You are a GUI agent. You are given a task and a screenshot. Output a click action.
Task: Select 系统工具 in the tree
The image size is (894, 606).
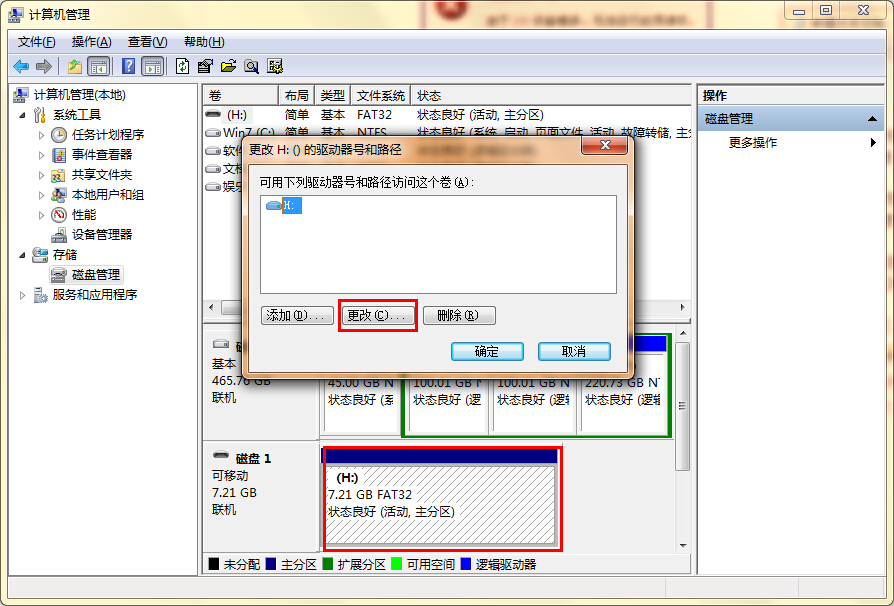click(77, 115)
